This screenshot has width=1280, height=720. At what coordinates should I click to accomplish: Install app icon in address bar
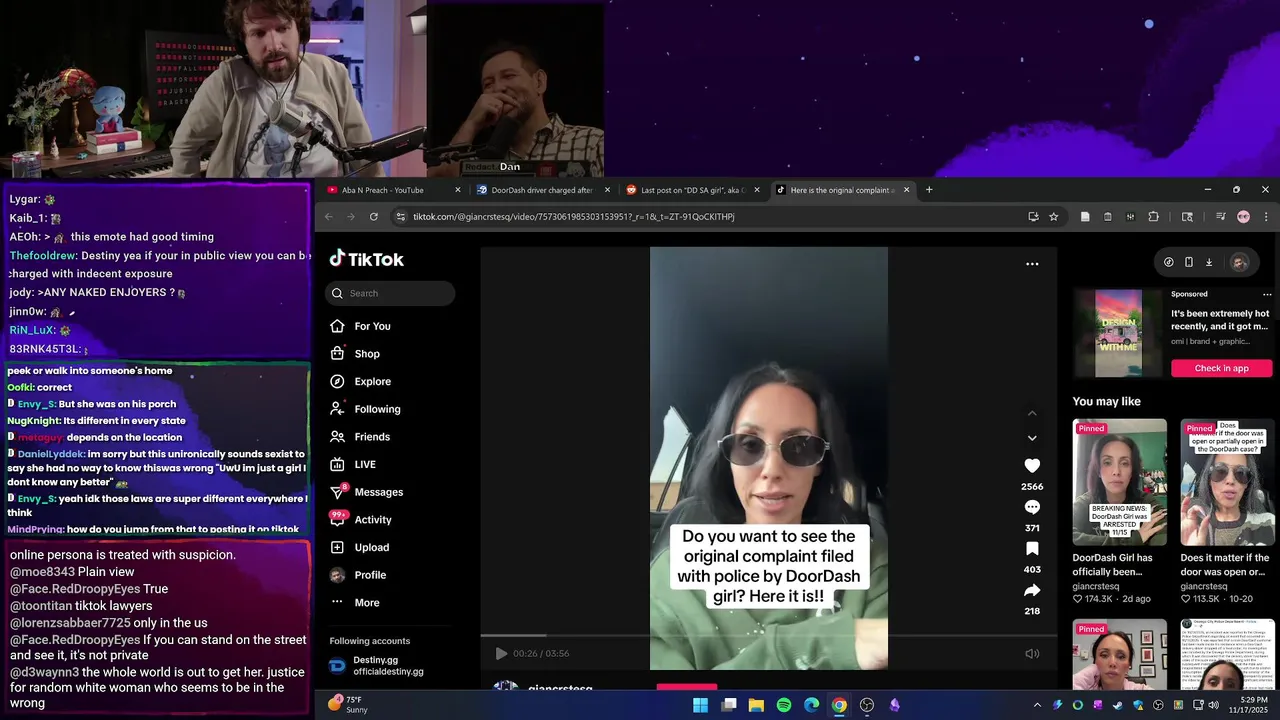point(1033,216)
